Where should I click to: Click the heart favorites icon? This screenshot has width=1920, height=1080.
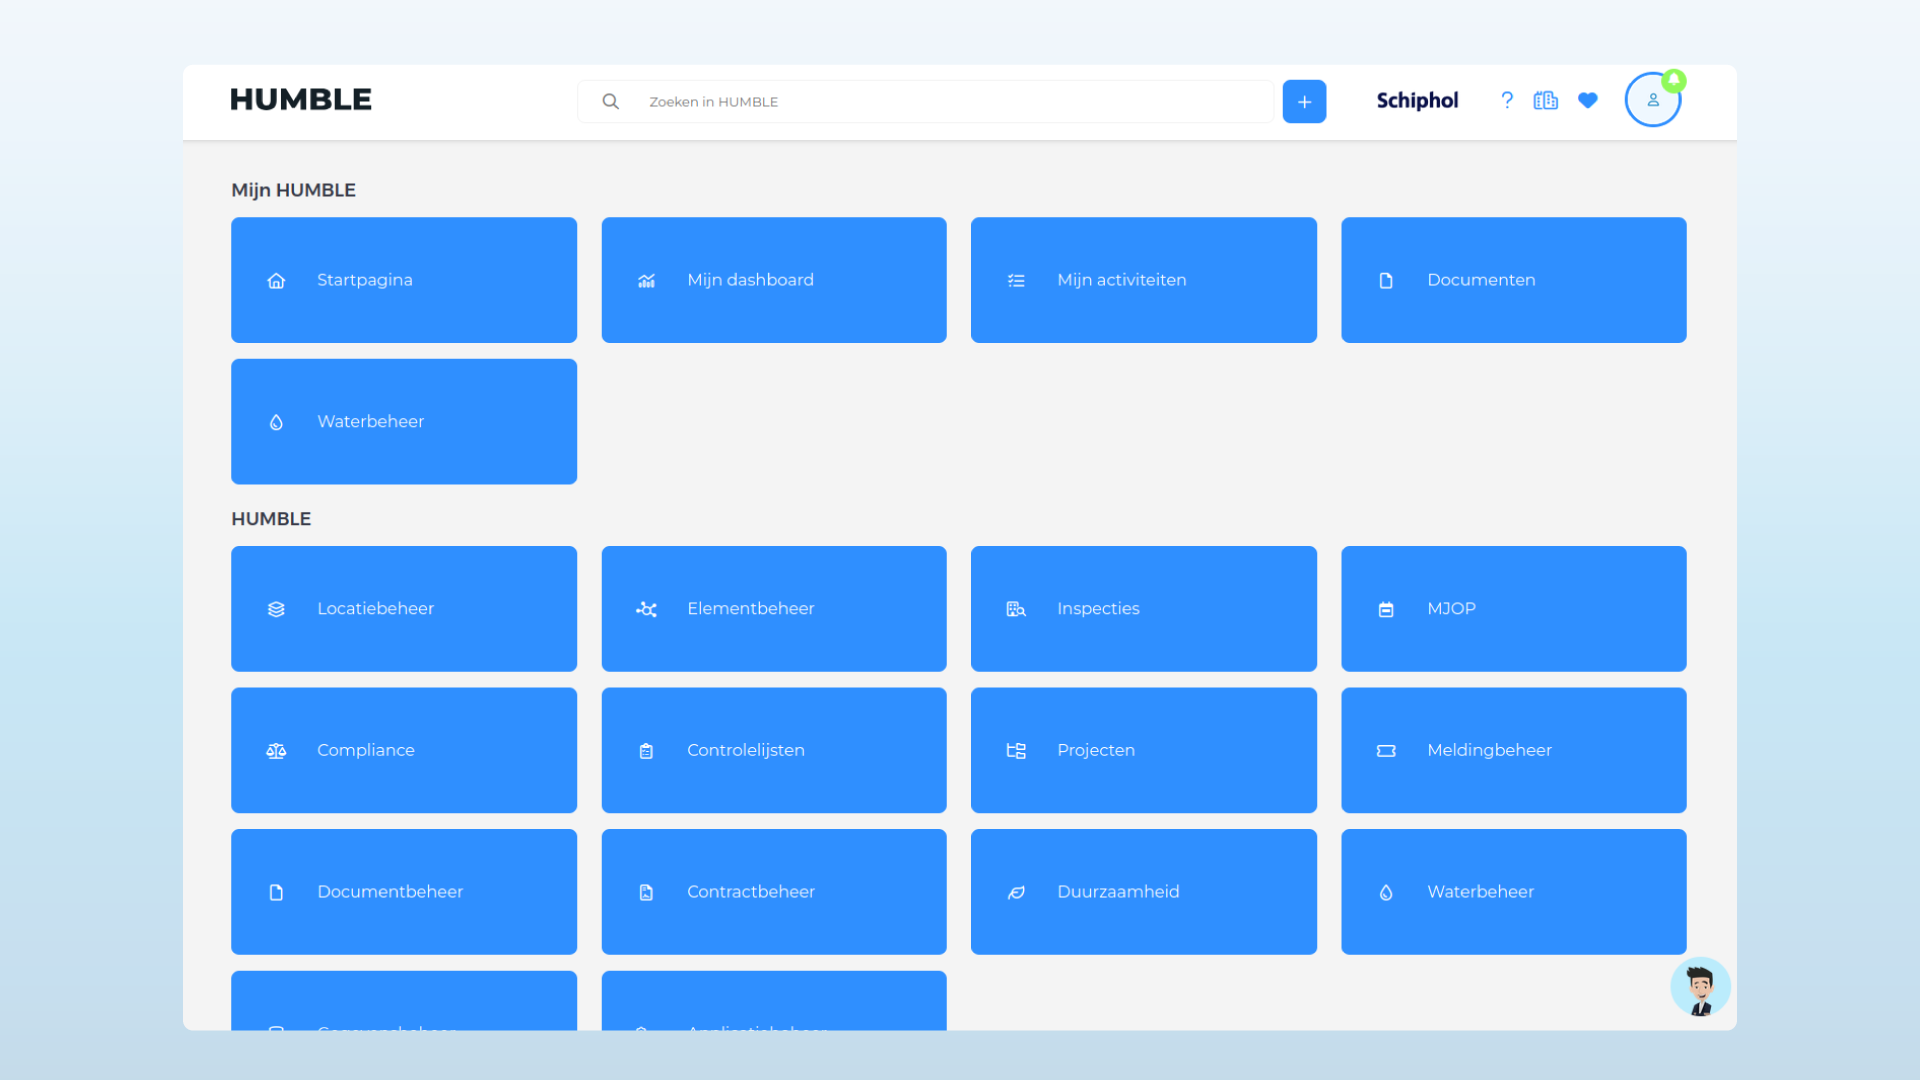(x=1587, y=100)
